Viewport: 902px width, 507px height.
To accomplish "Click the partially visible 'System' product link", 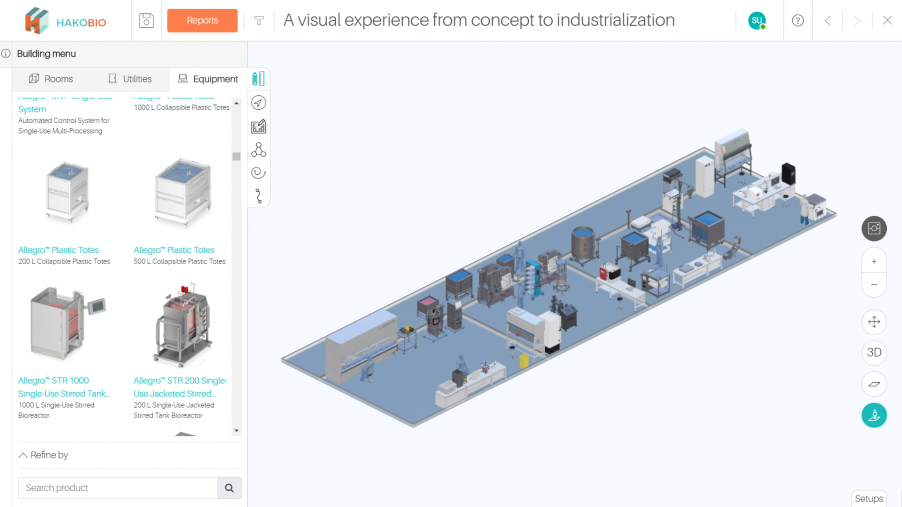I will 32,109.
